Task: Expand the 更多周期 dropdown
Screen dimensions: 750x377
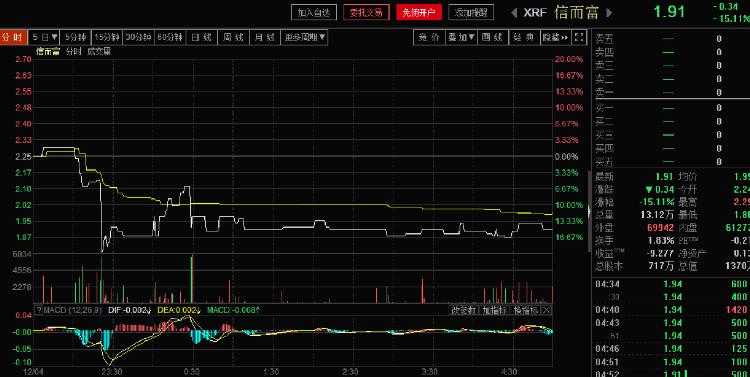Action: click(x=304, y=37)
